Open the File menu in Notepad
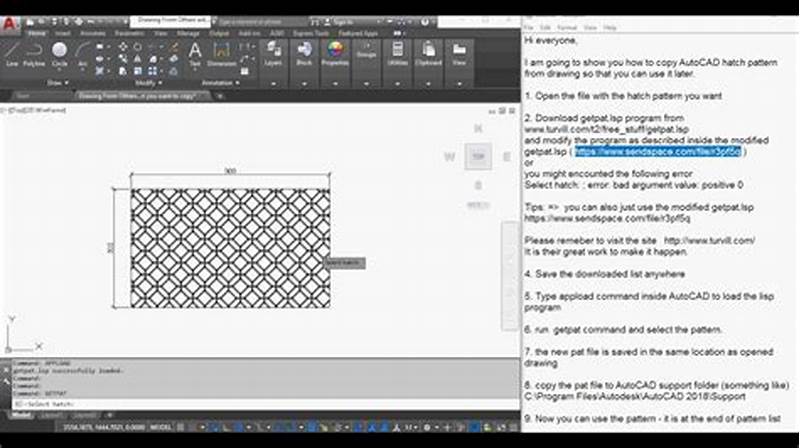Image resolution: width=800 pixels, height=448 pixels. point(529,28)
